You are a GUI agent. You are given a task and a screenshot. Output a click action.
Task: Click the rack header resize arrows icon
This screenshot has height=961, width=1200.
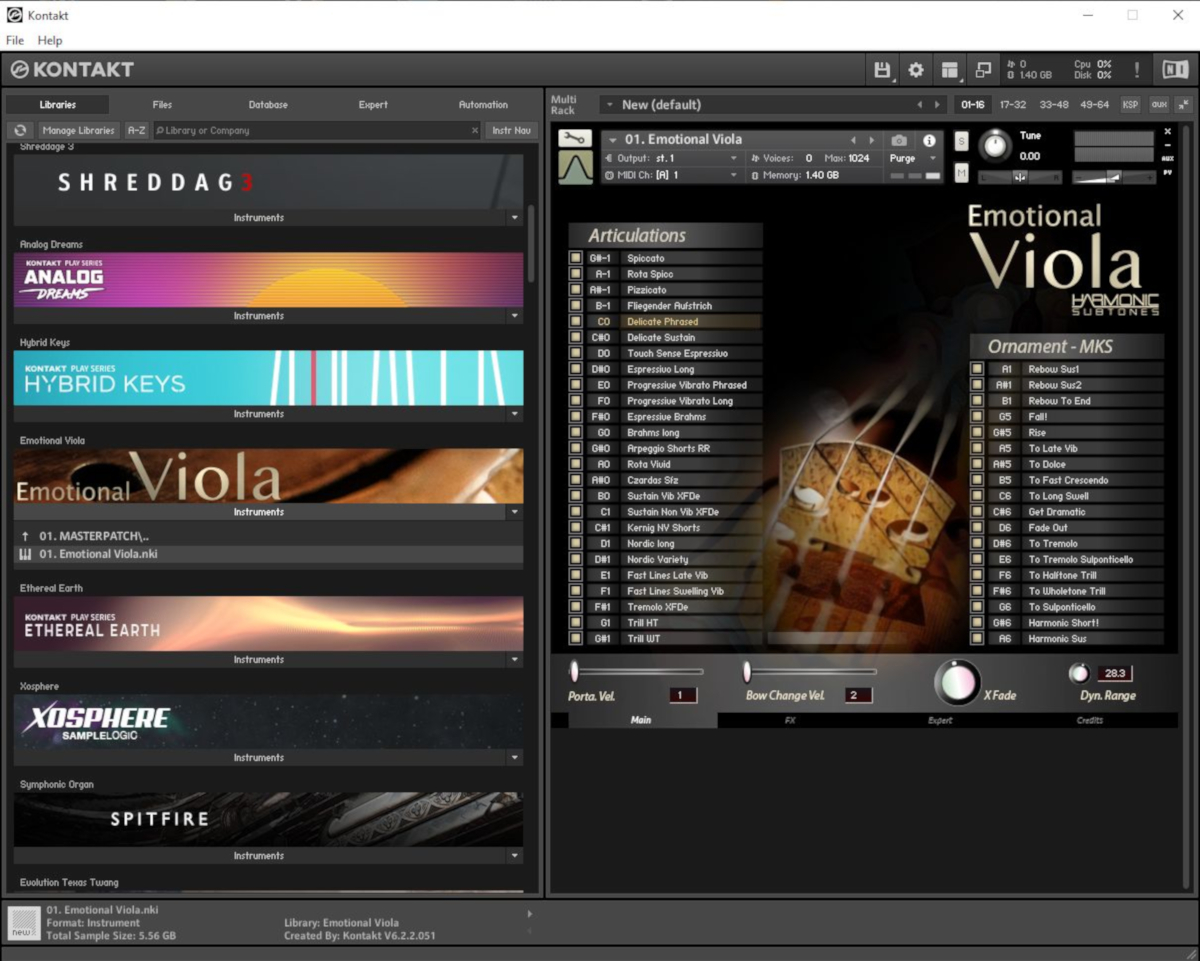point(1184,105)
